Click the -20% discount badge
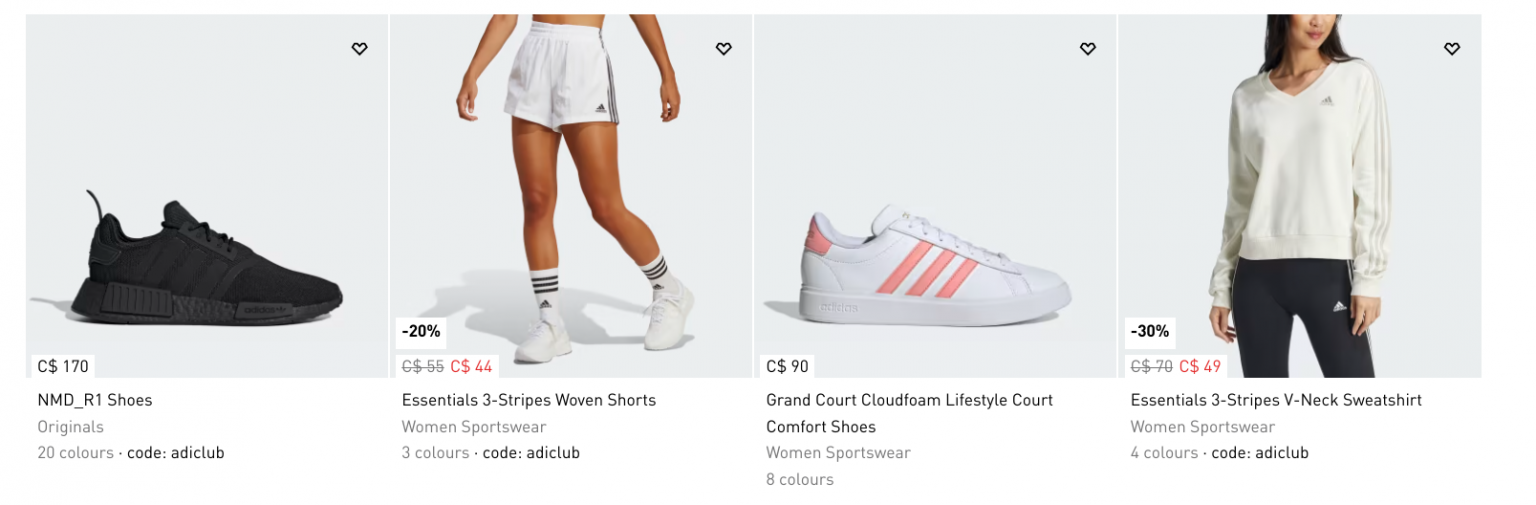Screen dimensions: 1536x505 point(421,331)
